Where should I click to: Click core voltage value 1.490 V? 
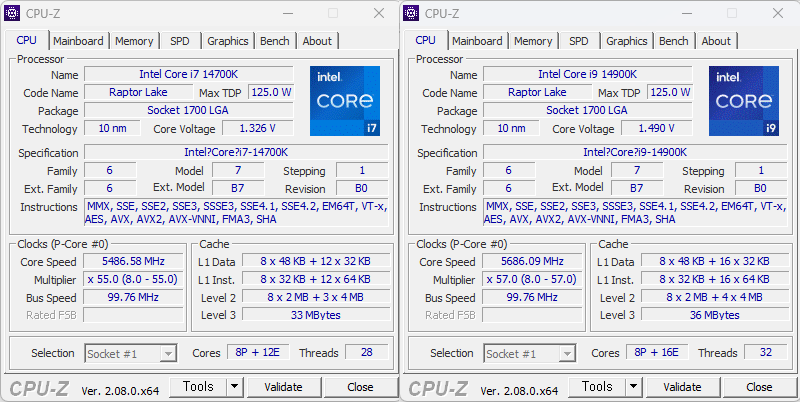point(657,128)
